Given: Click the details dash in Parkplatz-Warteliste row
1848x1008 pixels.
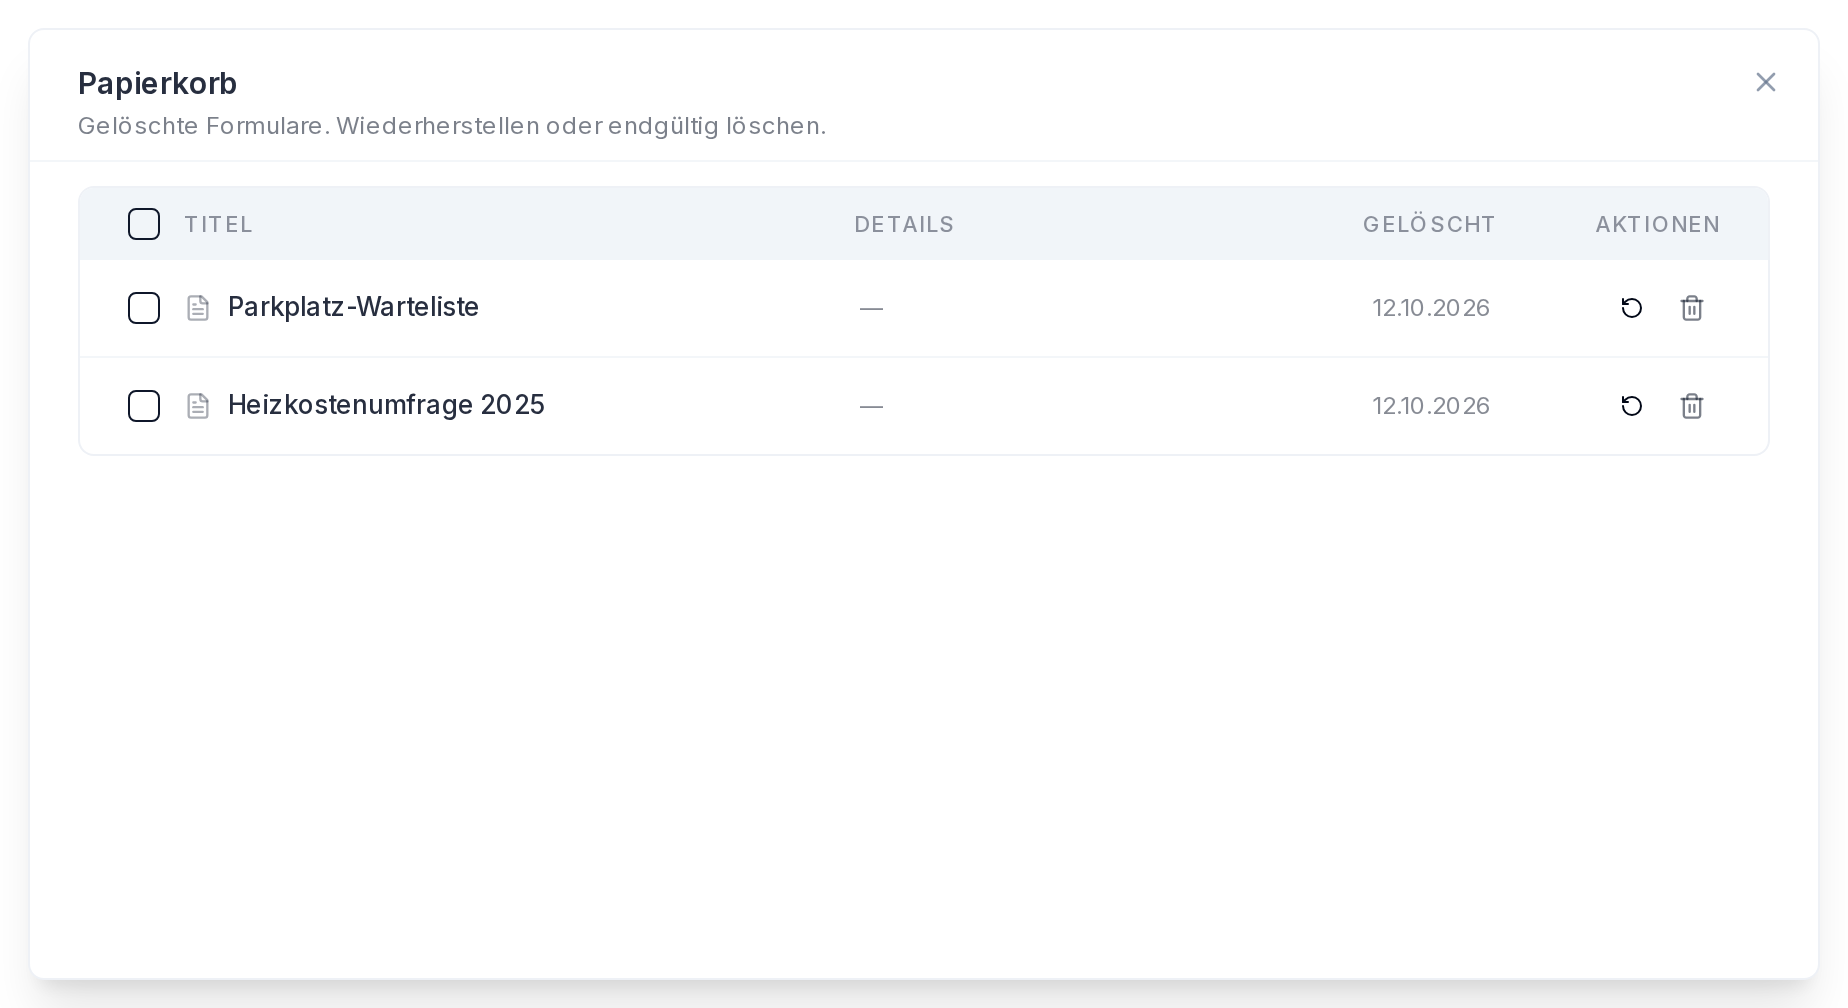Looking at the screenshot, I should click(871, 309).
